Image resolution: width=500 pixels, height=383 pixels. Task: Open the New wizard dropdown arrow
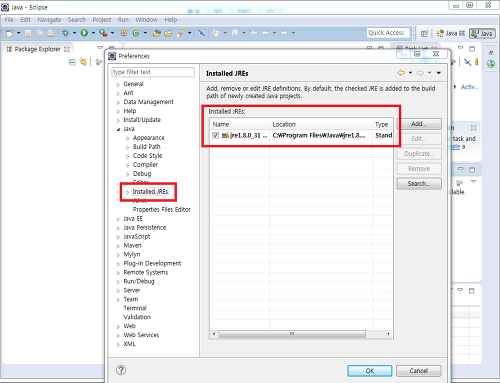tap(18, 33)
